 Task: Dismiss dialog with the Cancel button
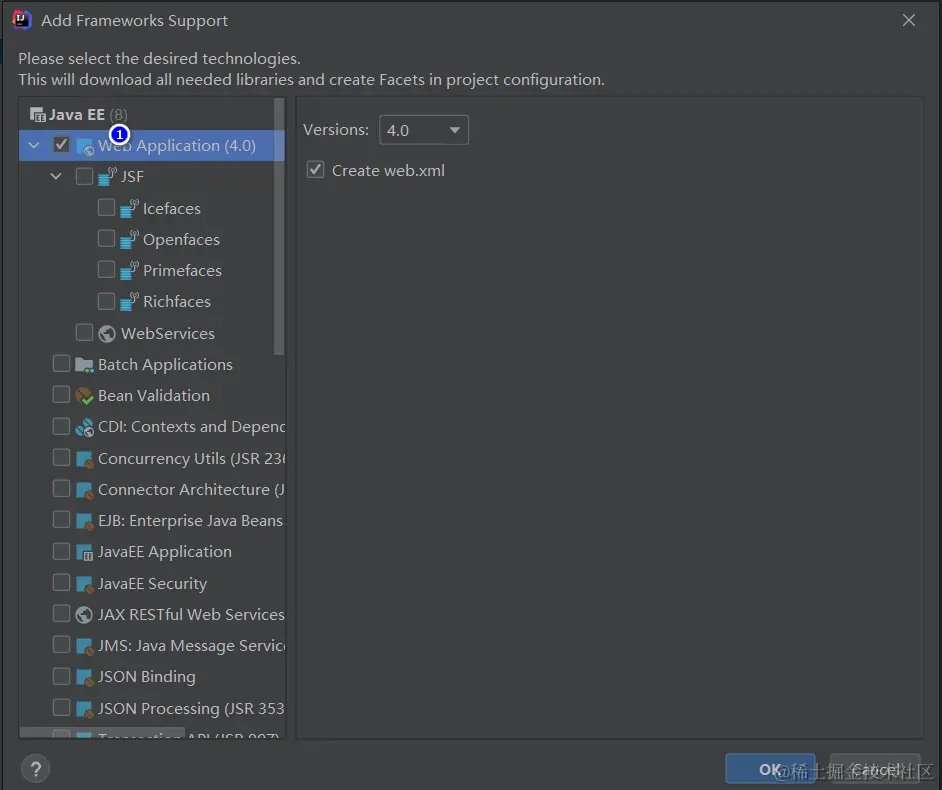[x=875, y=769]
